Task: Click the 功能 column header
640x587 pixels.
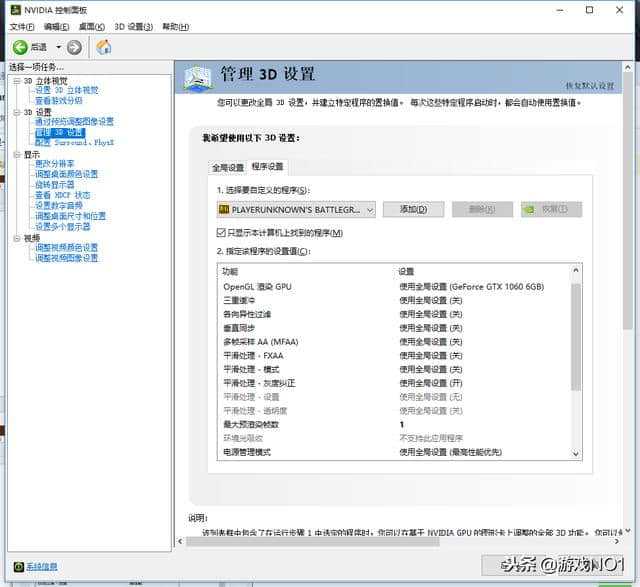Action: tap(230, 271)
